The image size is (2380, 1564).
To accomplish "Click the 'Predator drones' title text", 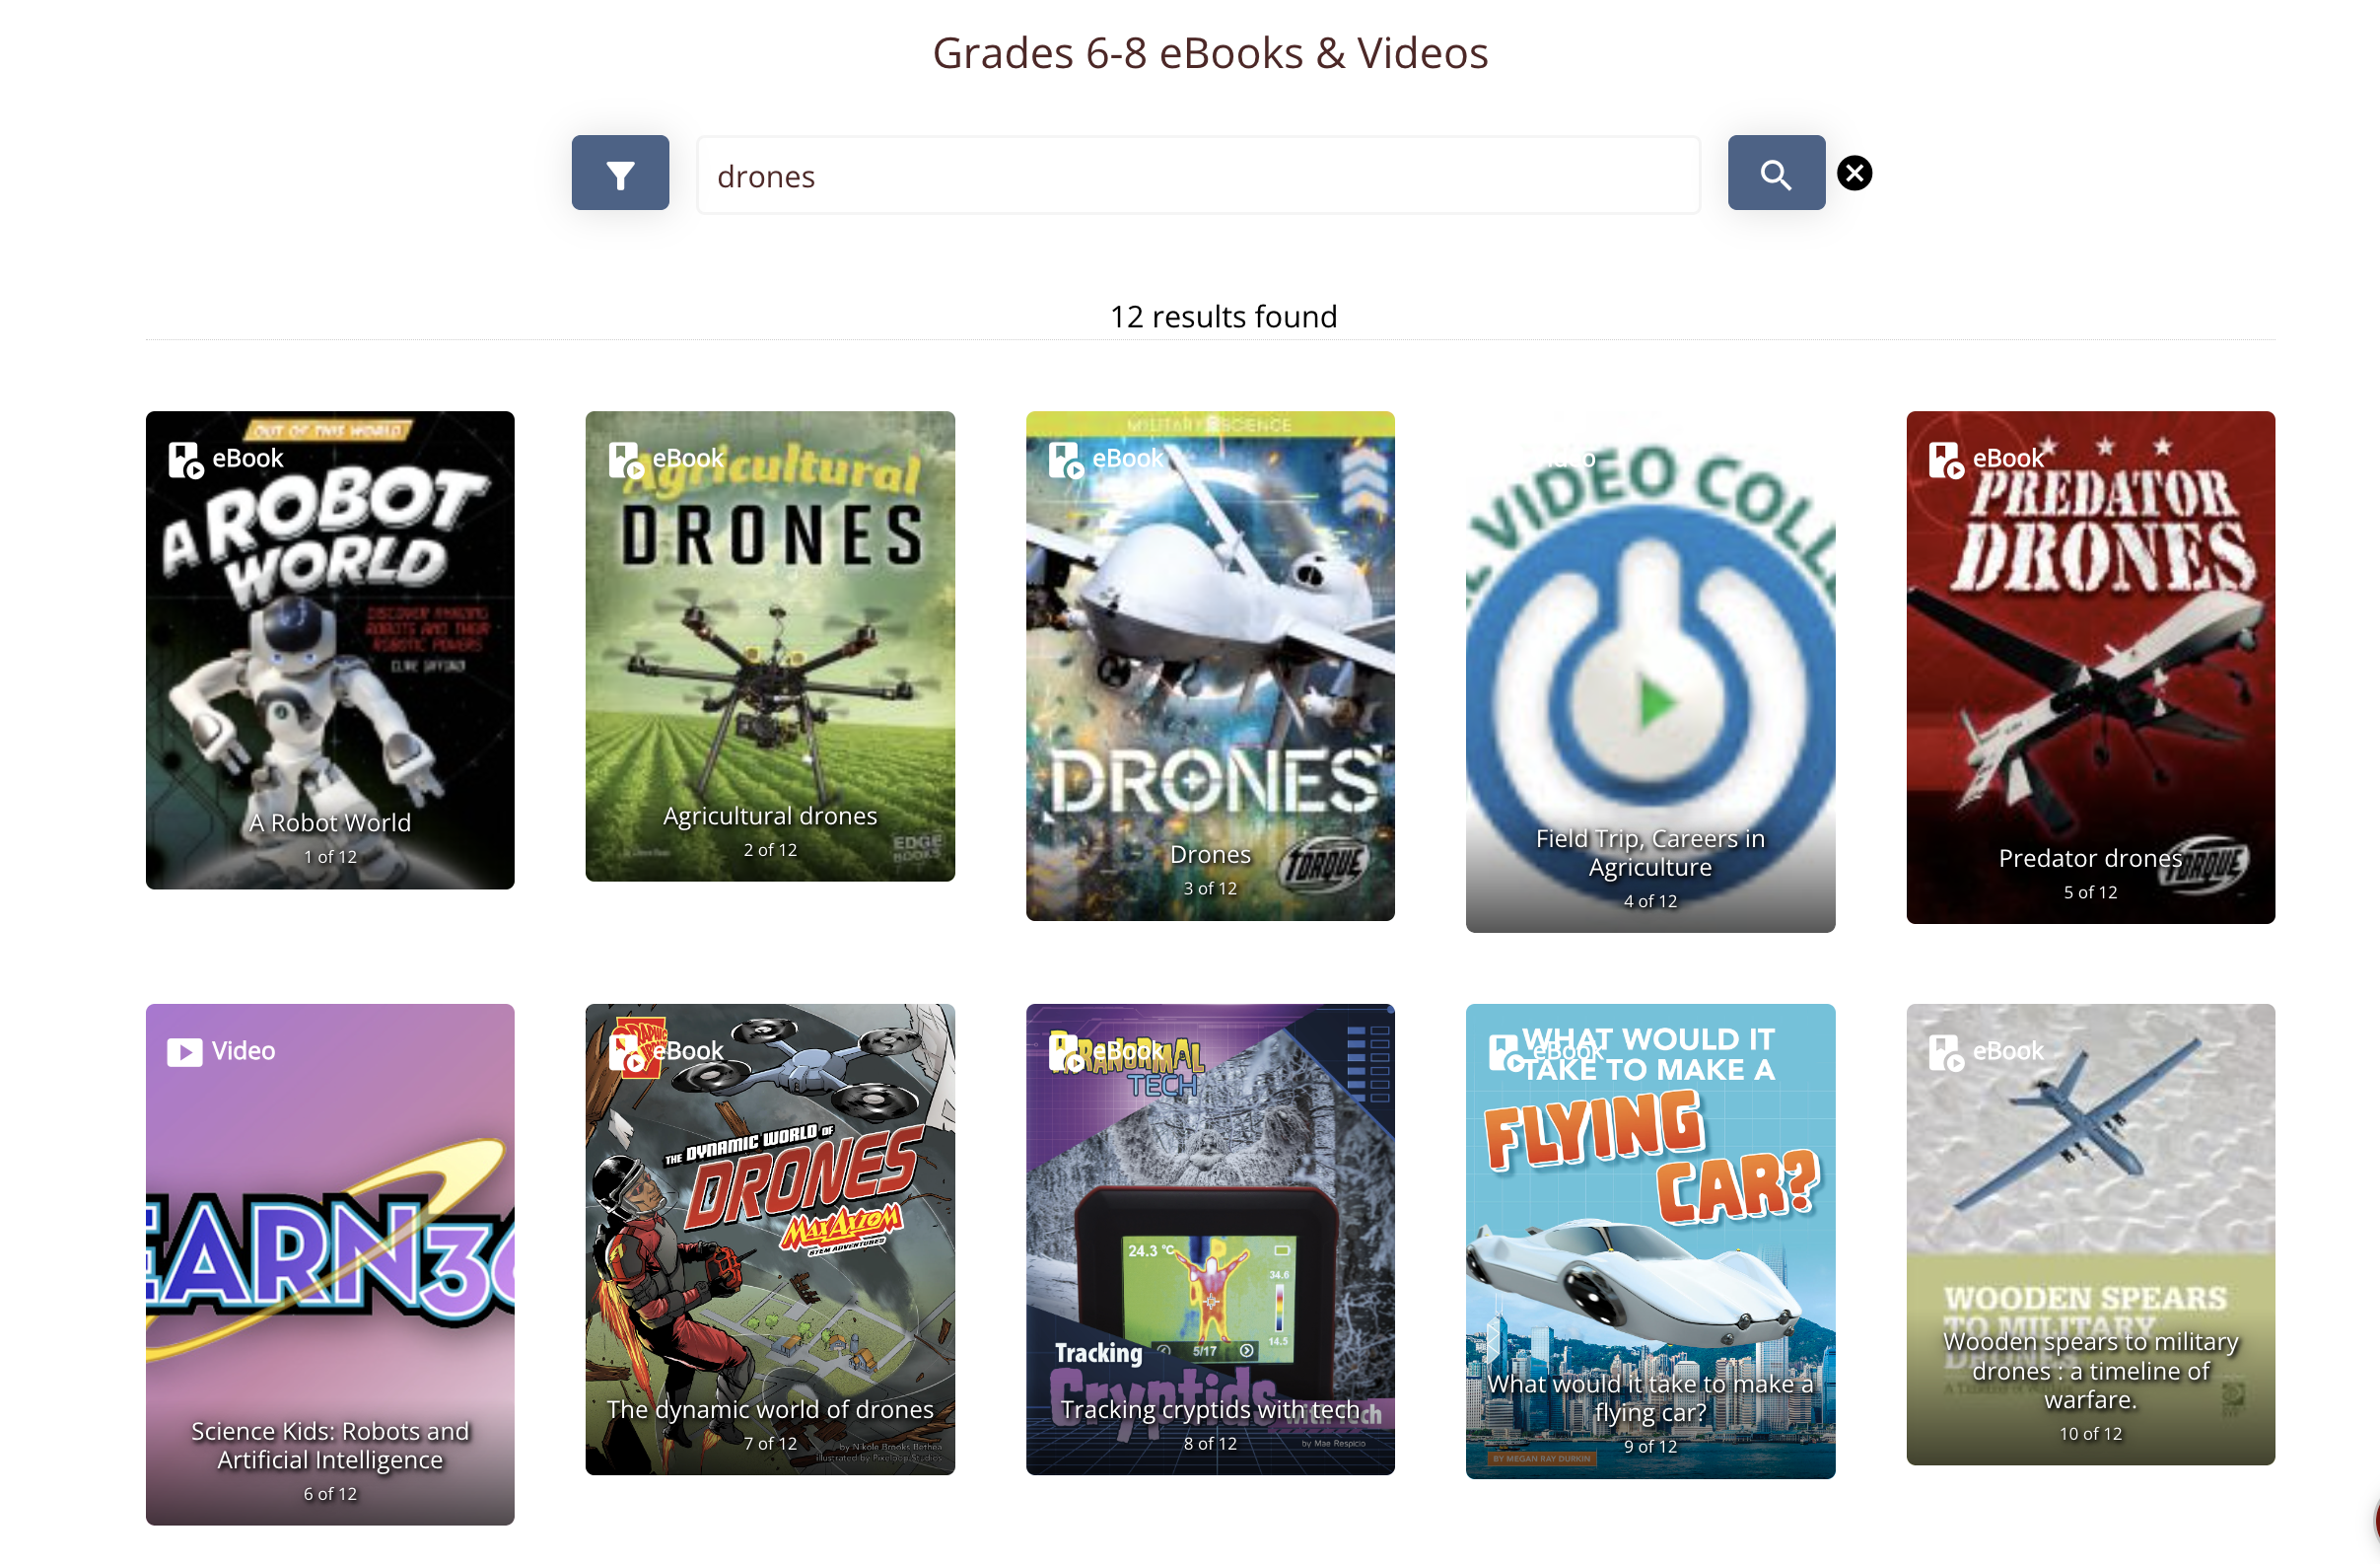I will click(x=2090, y=858).
